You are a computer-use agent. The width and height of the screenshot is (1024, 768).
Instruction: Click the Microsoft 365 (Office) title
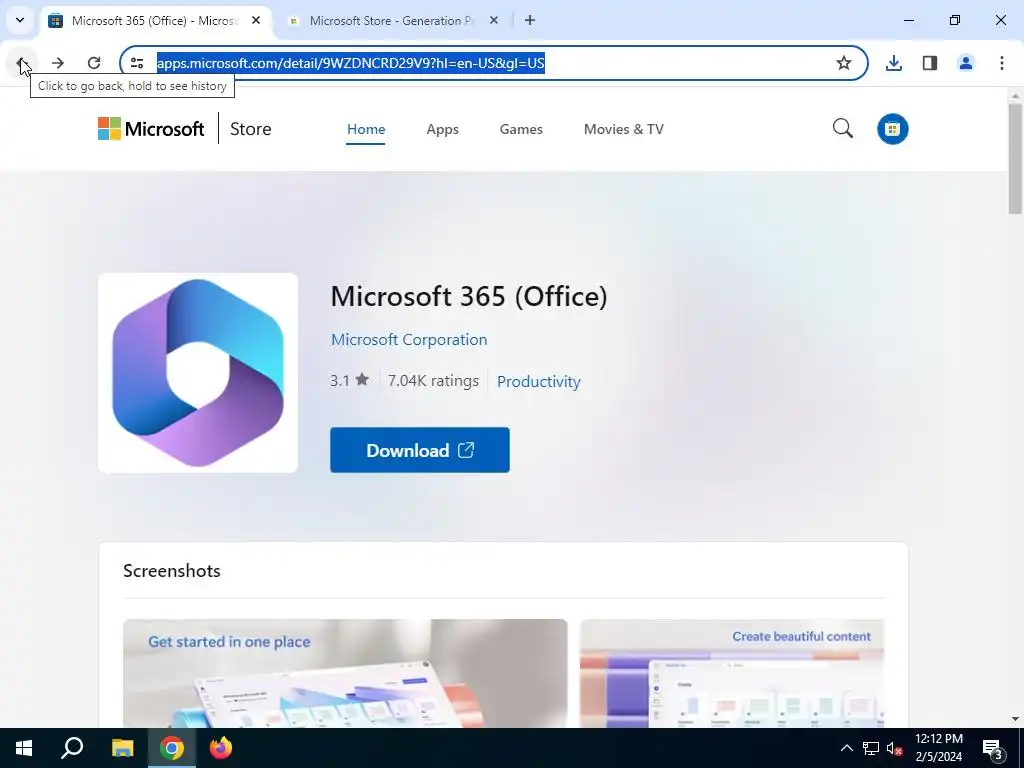469,296
